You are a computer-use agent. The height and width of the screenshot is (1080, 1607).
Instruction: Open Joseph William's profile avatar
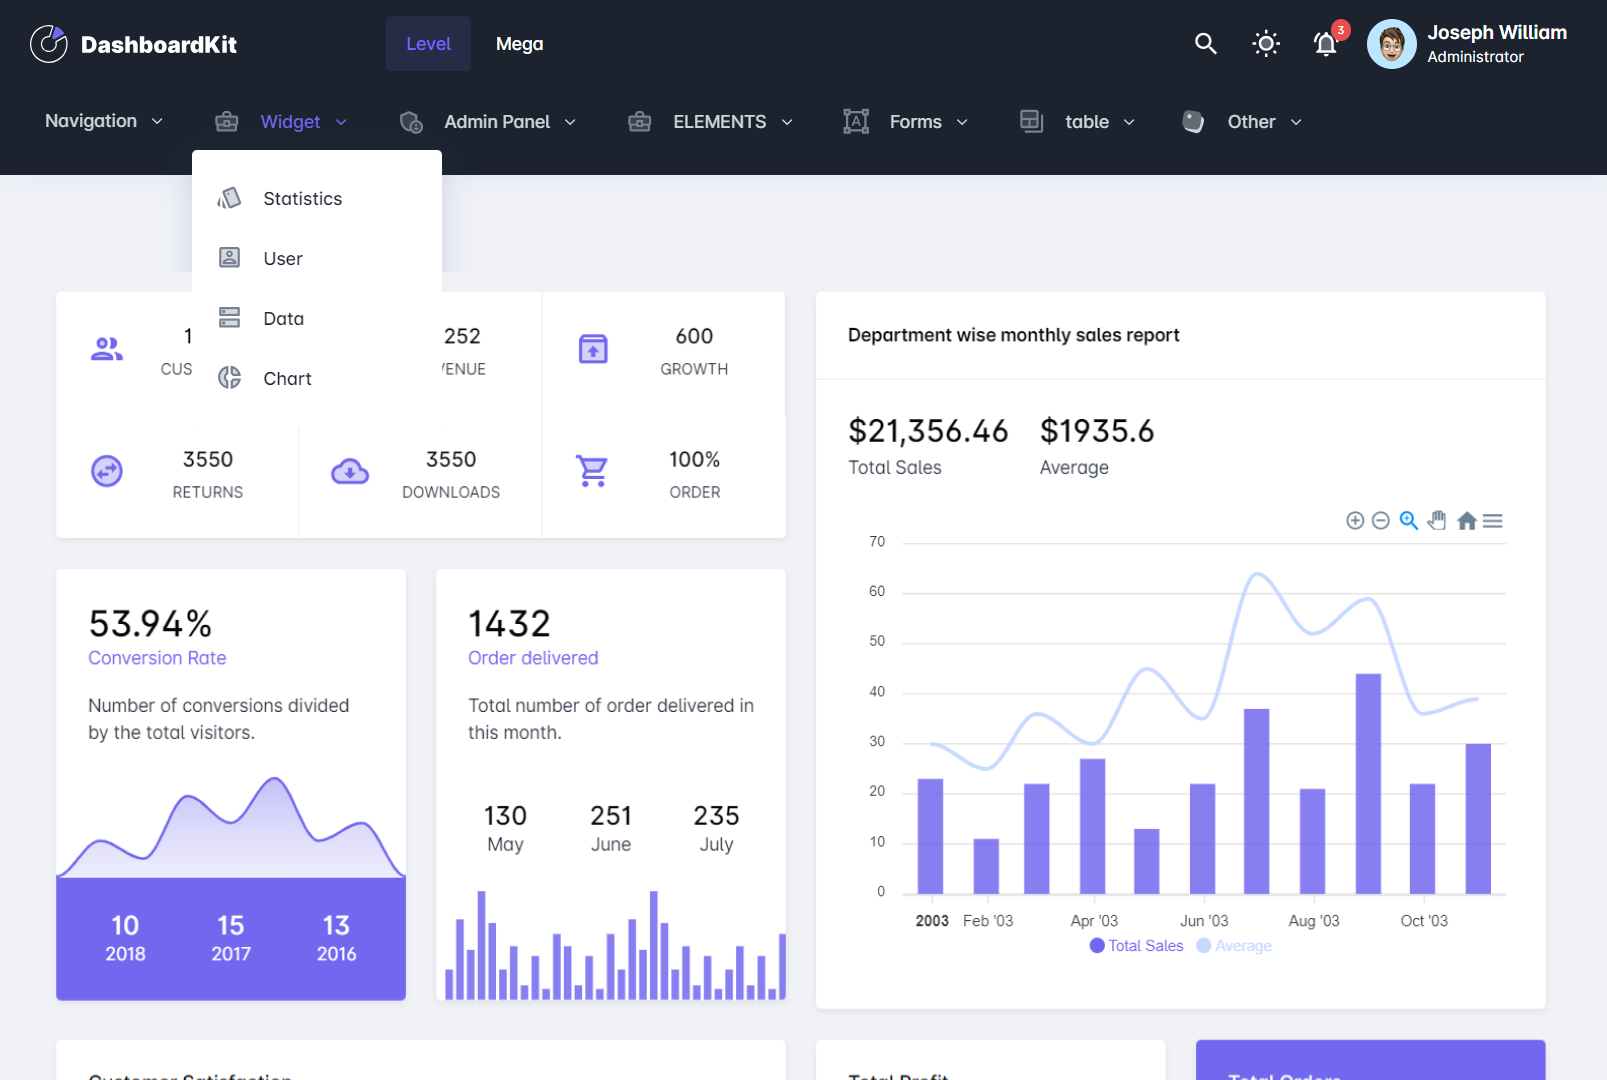(x=1391, y=44)
